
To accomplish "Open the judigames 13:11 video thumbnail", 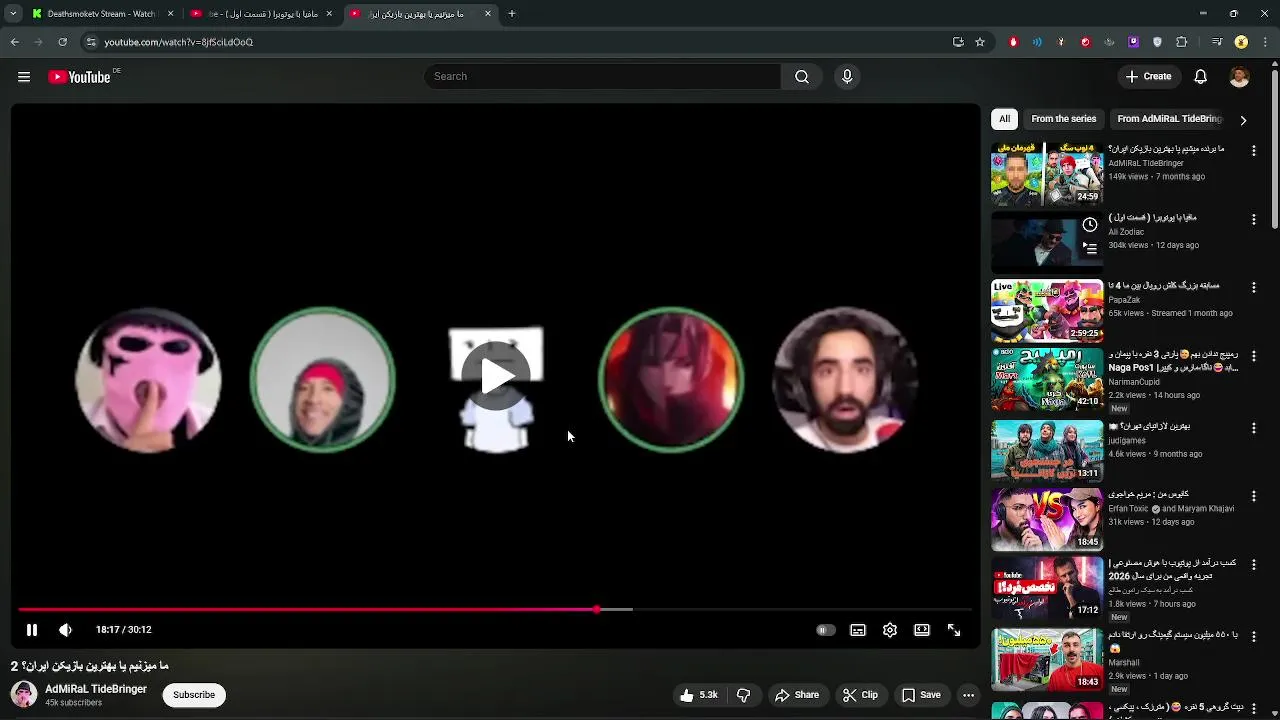I will pyautogui.click(x=1047, y=450).
